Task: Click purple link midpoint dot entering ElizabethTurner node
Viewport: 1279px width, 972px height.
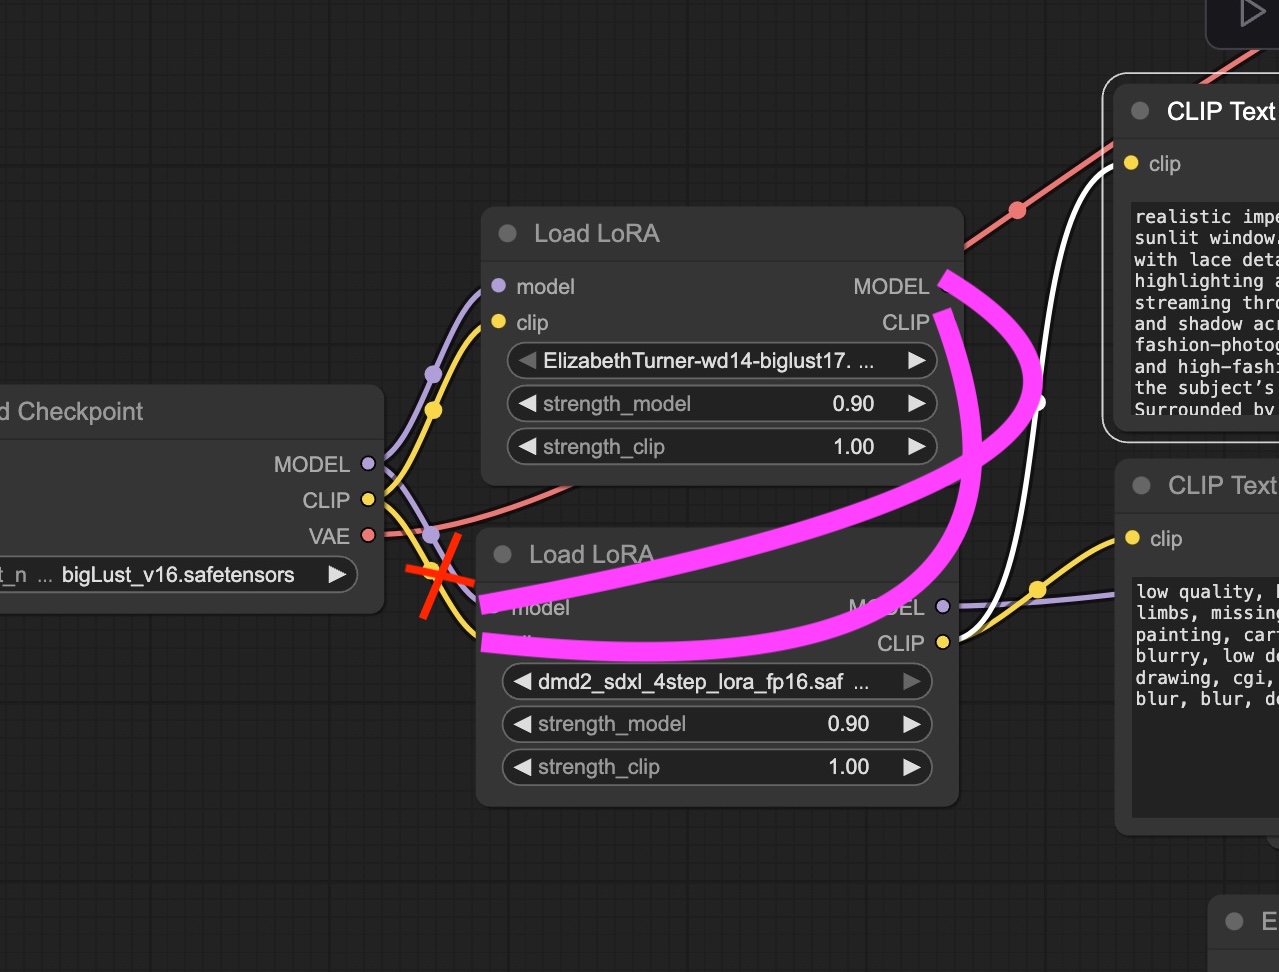Action: pos(433,374)
